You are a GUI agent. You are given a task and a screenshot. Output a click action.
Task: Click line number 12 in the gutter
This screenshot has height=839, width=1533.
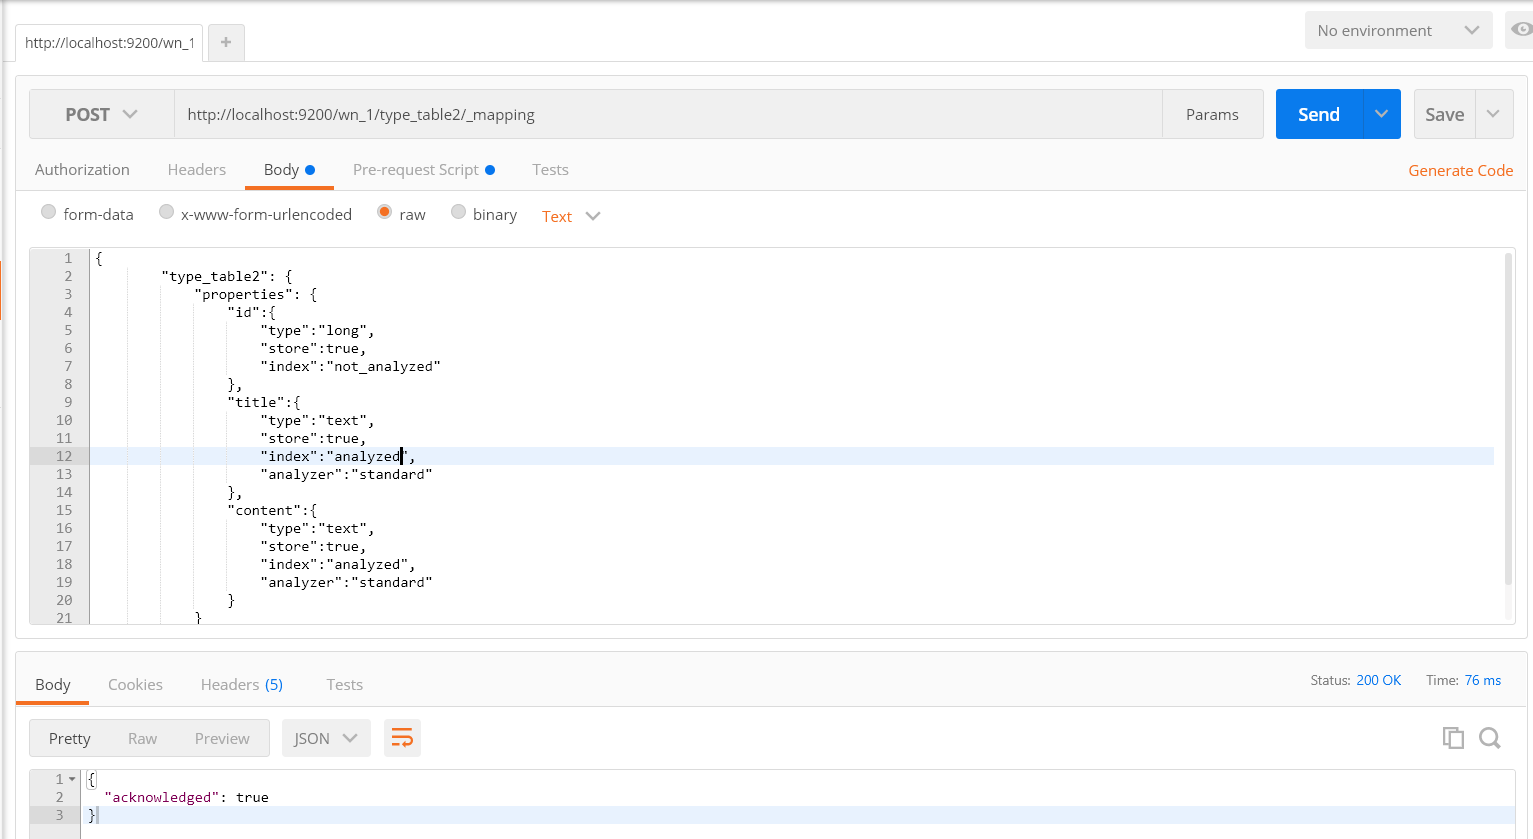pos(64,456)
